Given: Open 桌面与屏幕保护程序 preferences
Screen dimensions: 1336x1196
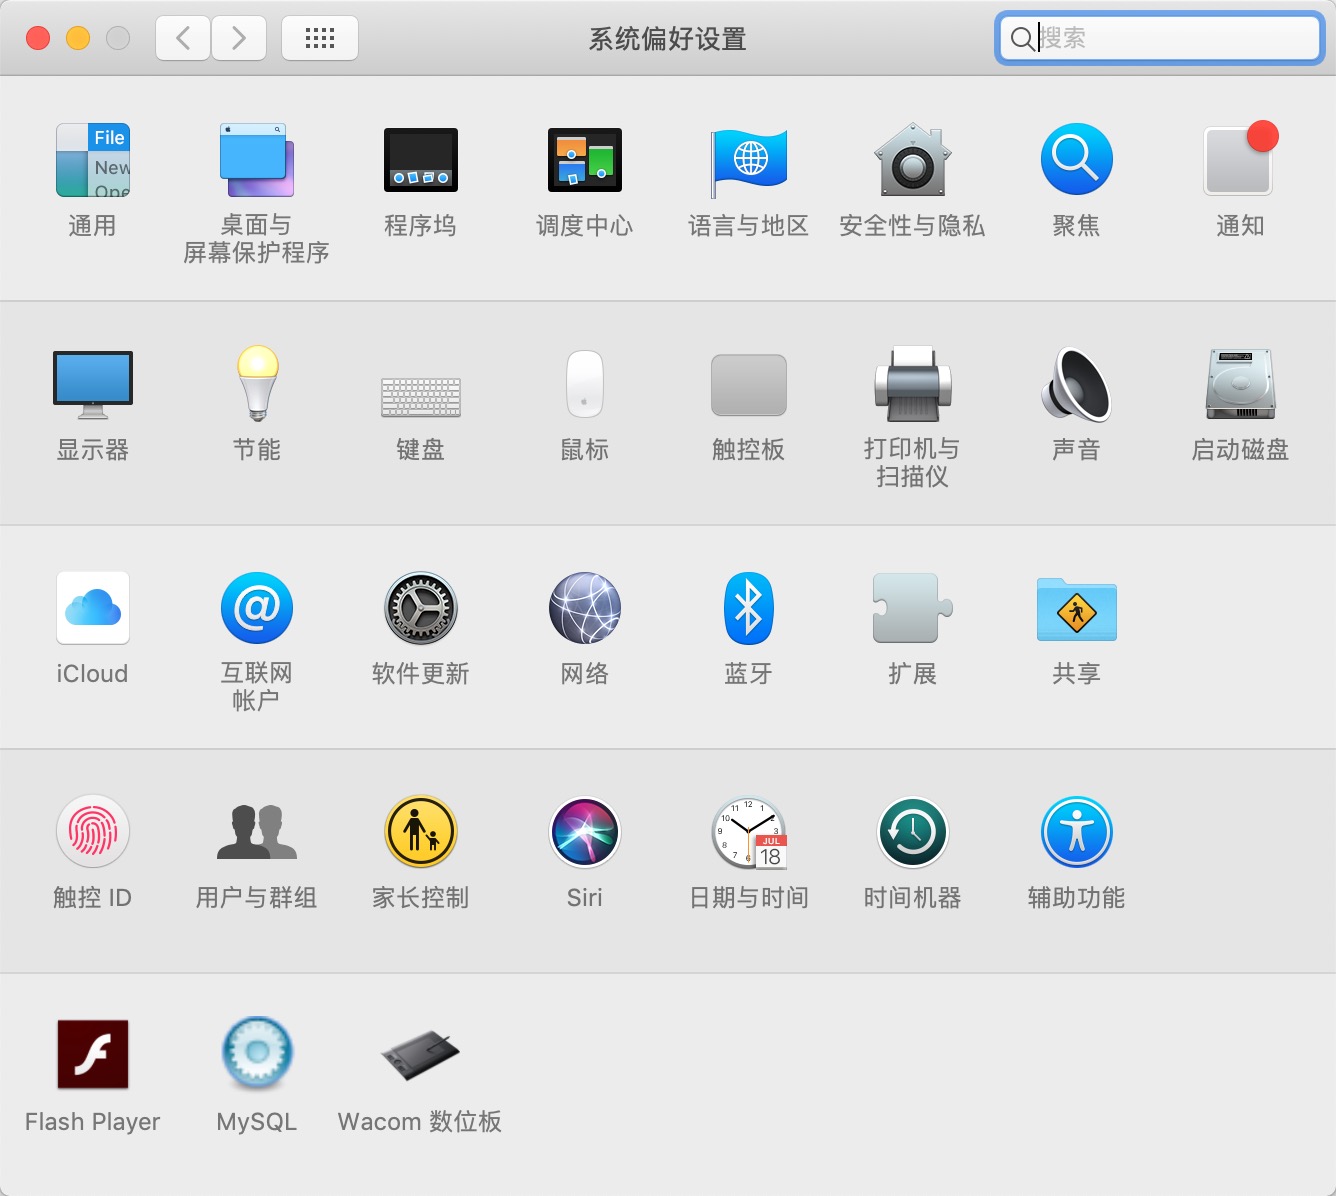Looking at the screenshot, I should tap(257, 160).
